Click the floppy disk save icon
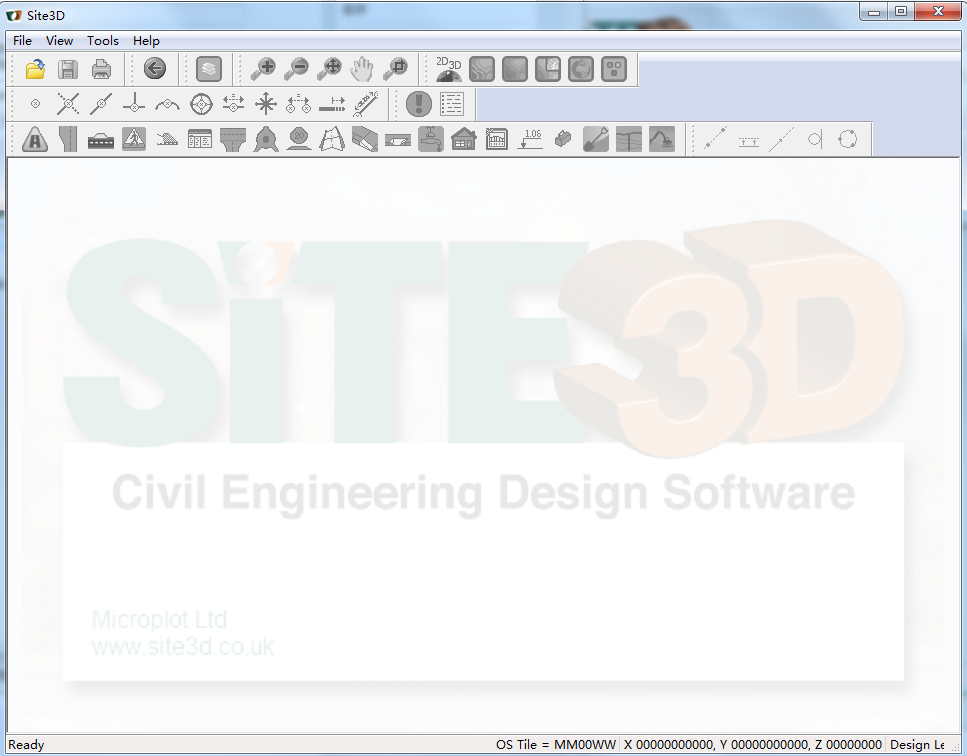The height and width of the screenshot is (756, 967). coord(68,68)
